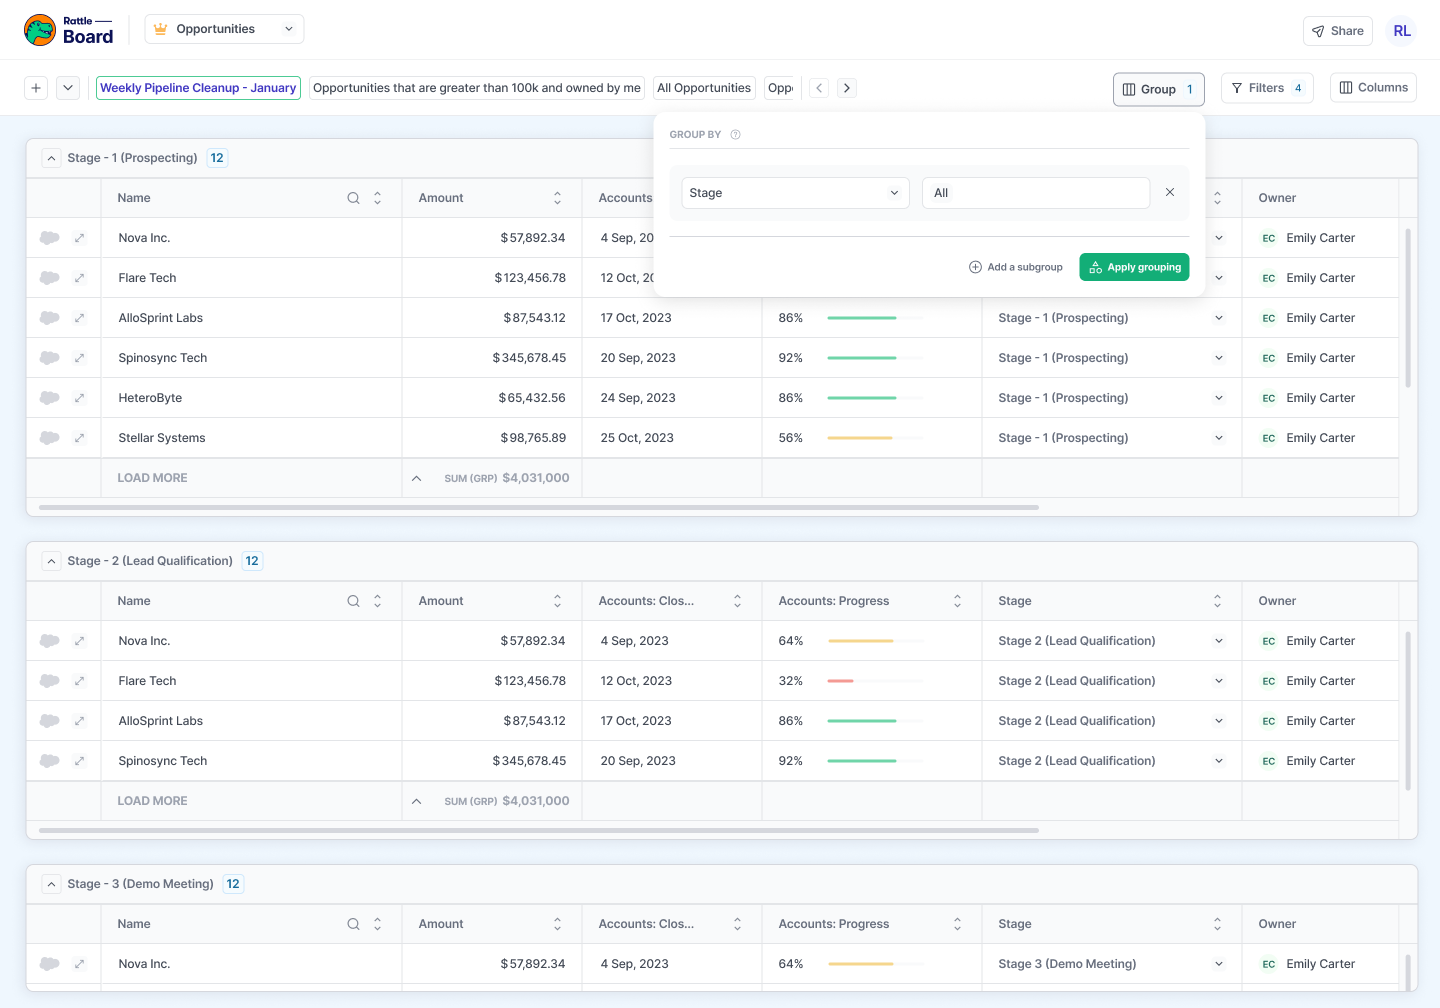Click the RL user avatar

pos(1402,31)
